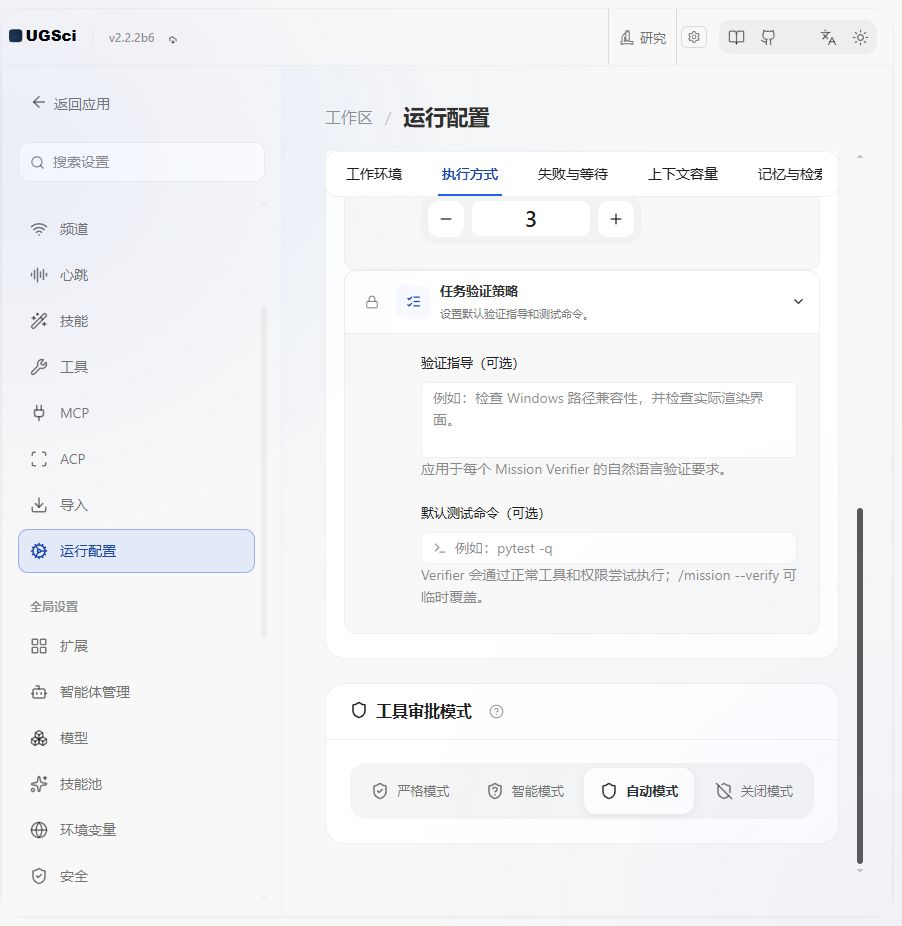The height and width of the screenshot is (926, 902).
Task: Click the main panel vertical scrollbar thumb
Action: pyautogui.click(x=860, y=686)
